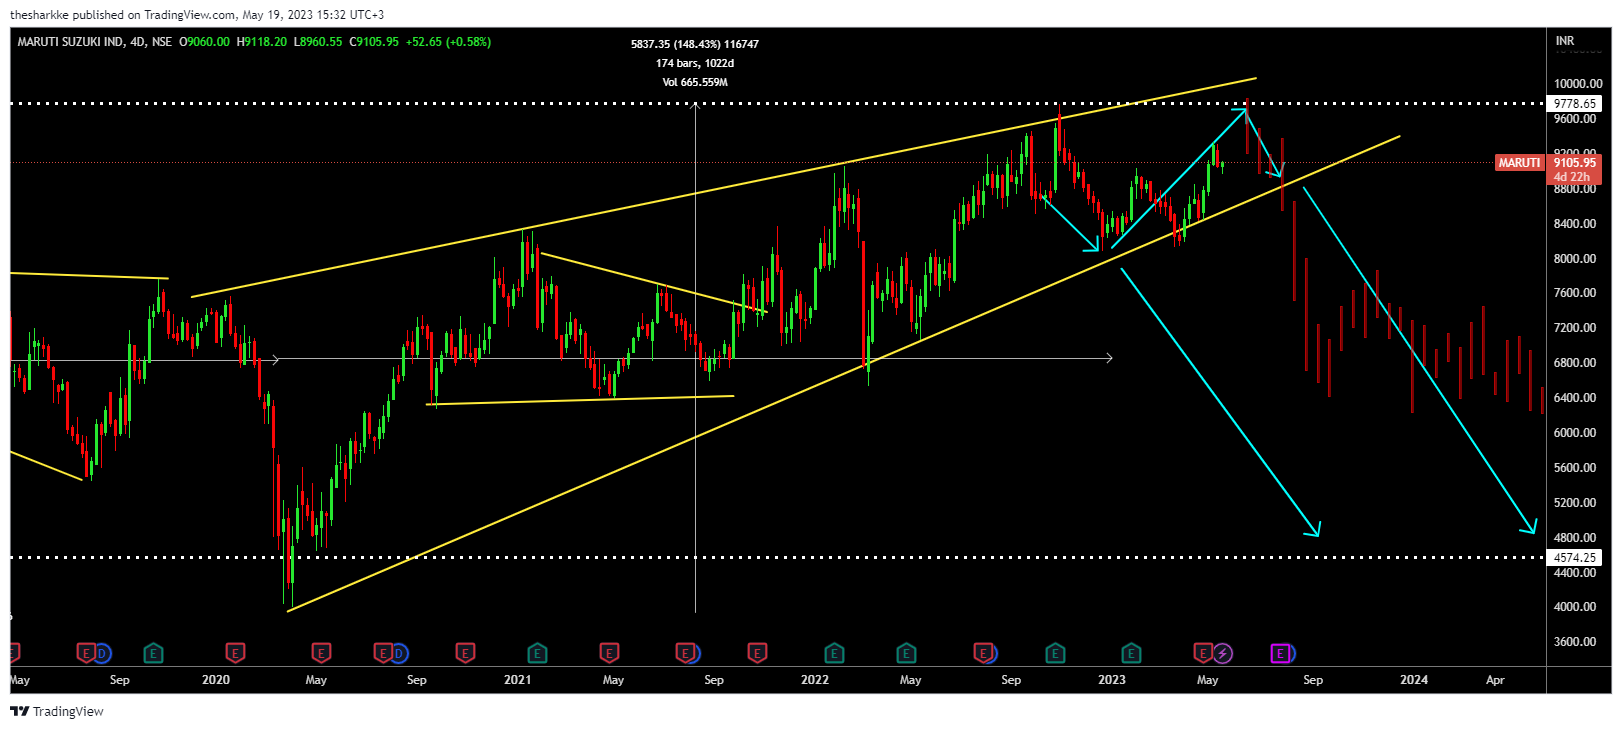This screenshot has width=1622, height=729.
Task: Click red earnings marker just after the 2020 label
Action: pyautogui.click(x=235, y=653)
